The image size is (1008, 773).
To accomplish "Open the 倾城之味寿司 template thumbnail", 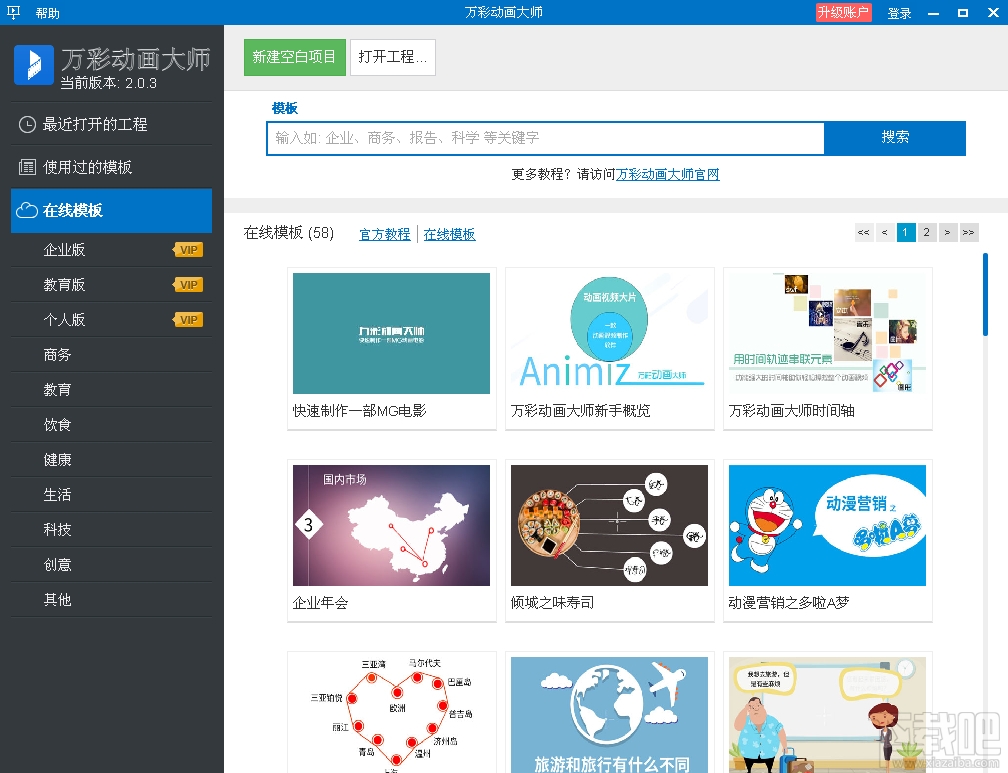I will pos(609,525).
